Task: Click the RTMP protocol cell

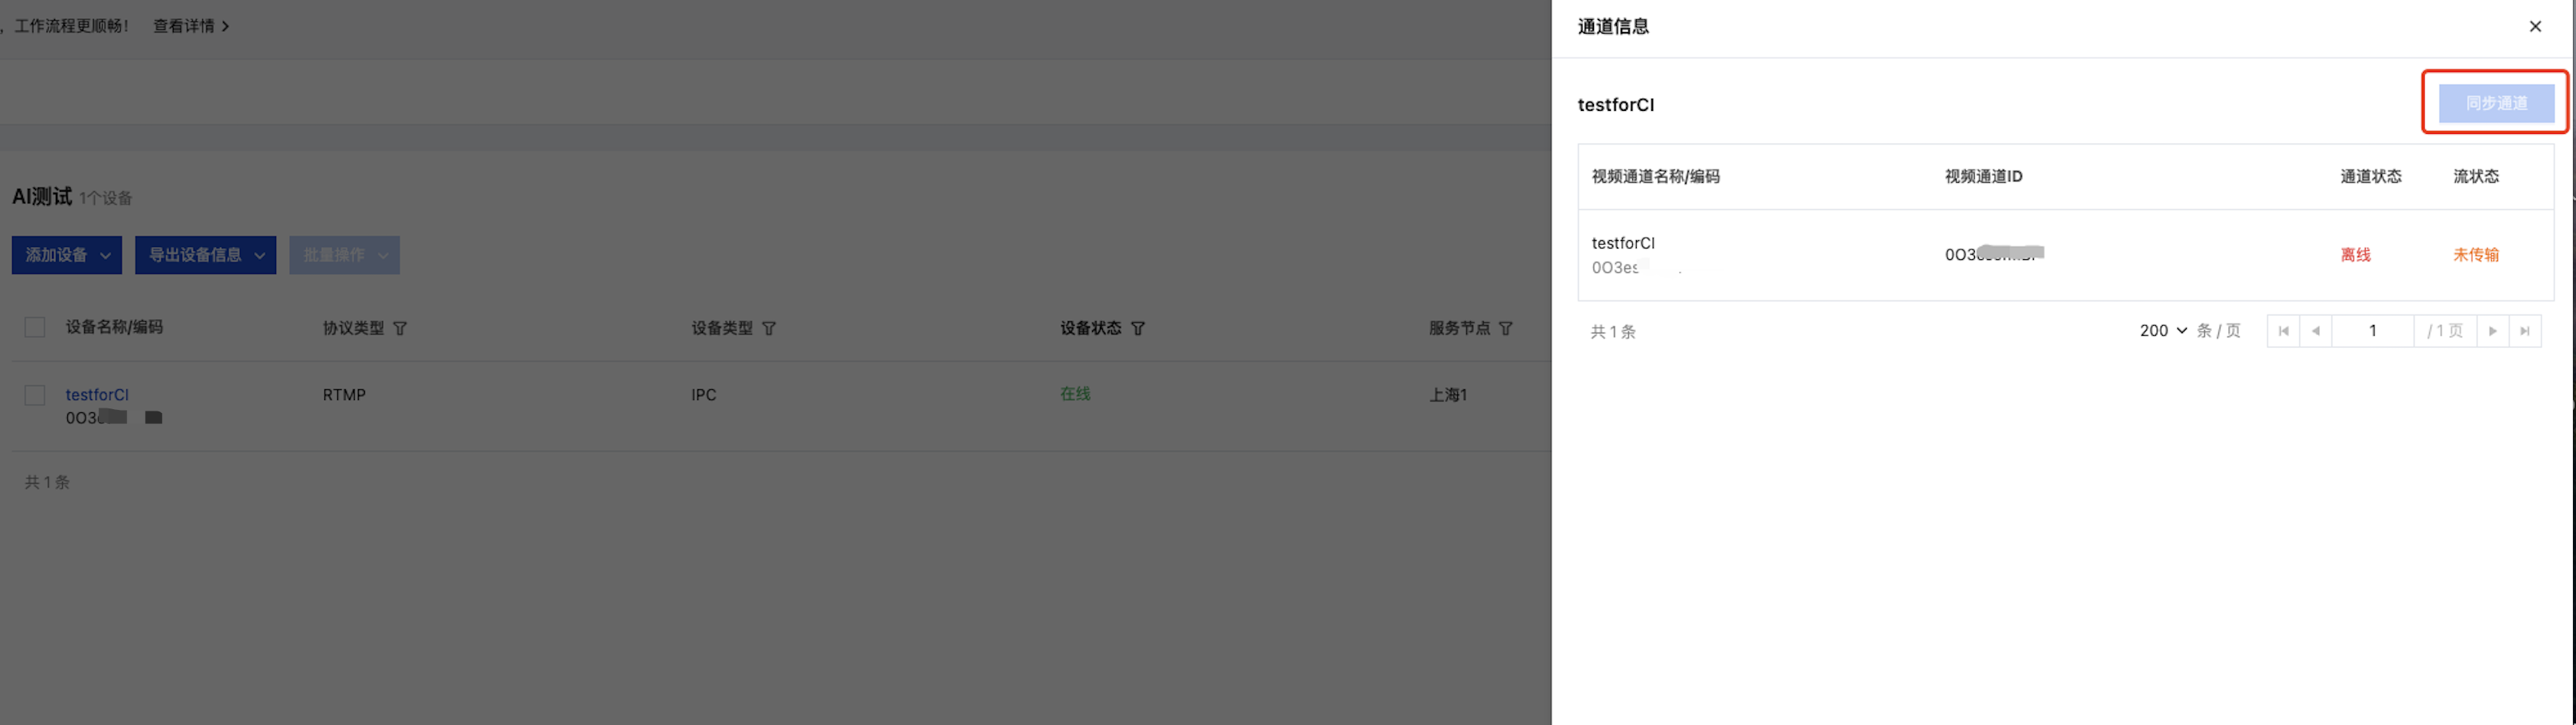Action: coord(344,395)
